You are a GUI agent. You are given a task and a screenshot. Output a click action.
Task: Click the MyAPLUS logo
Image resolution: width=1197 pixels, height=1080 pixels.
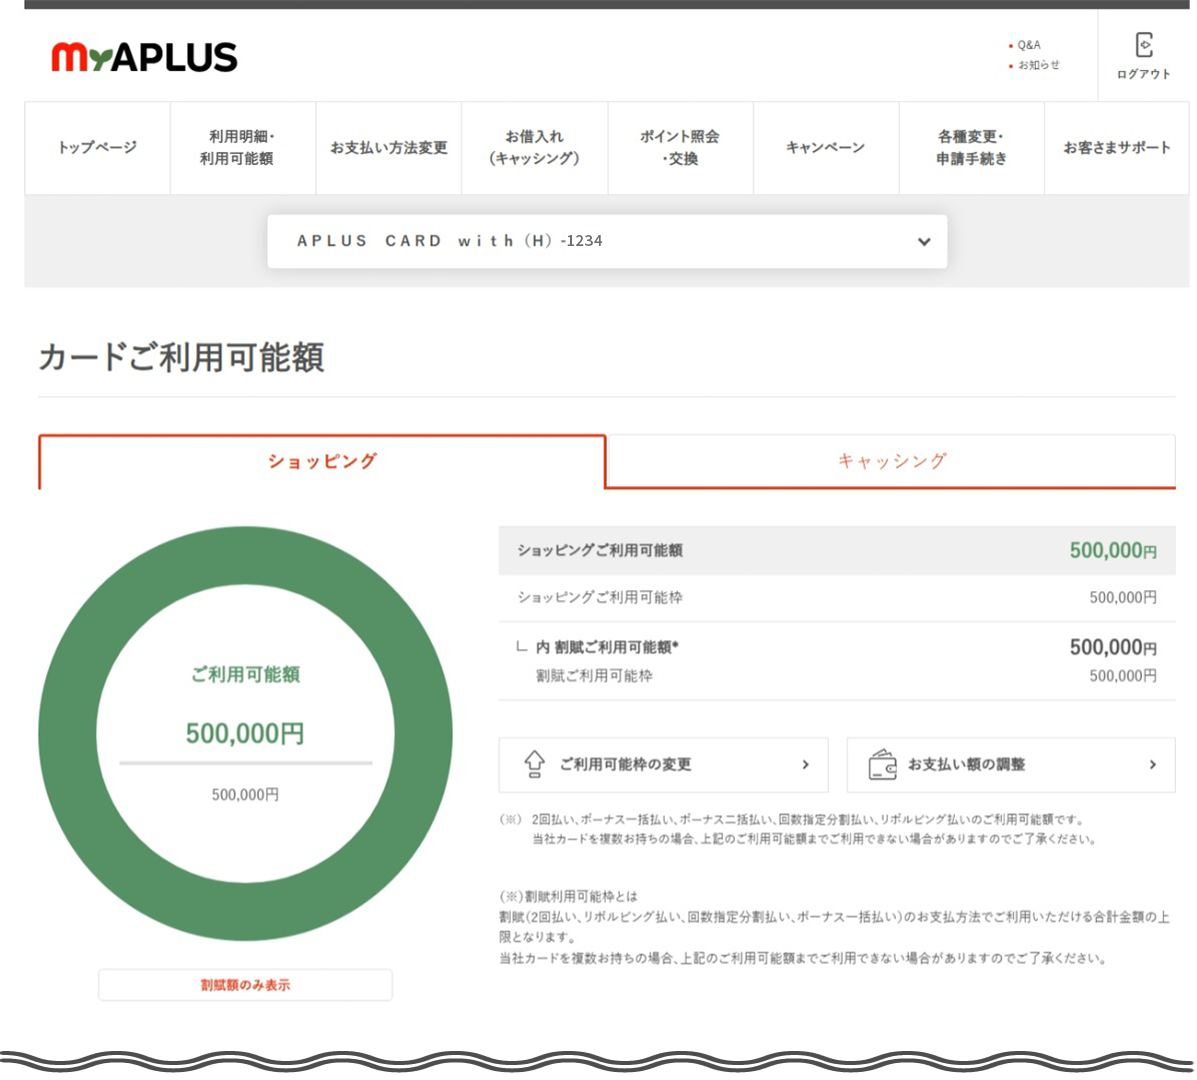point(144,57)
